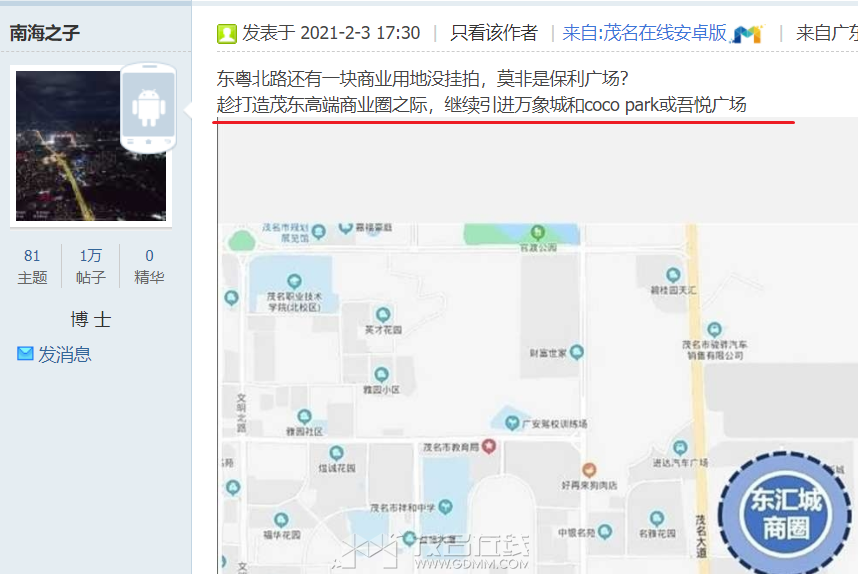
Task: View the user's 1万 帖子 count
Action: click(91, 266)
